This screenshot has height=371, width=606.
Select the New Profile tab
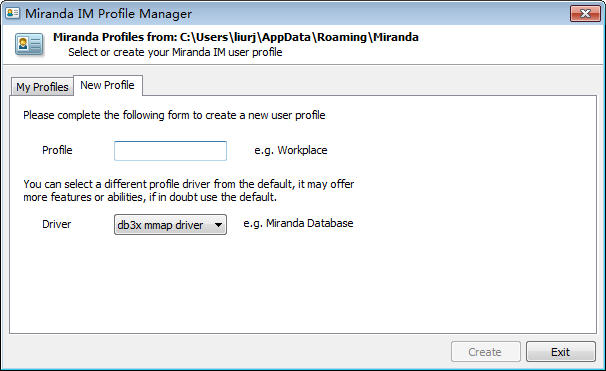(107, 85)
